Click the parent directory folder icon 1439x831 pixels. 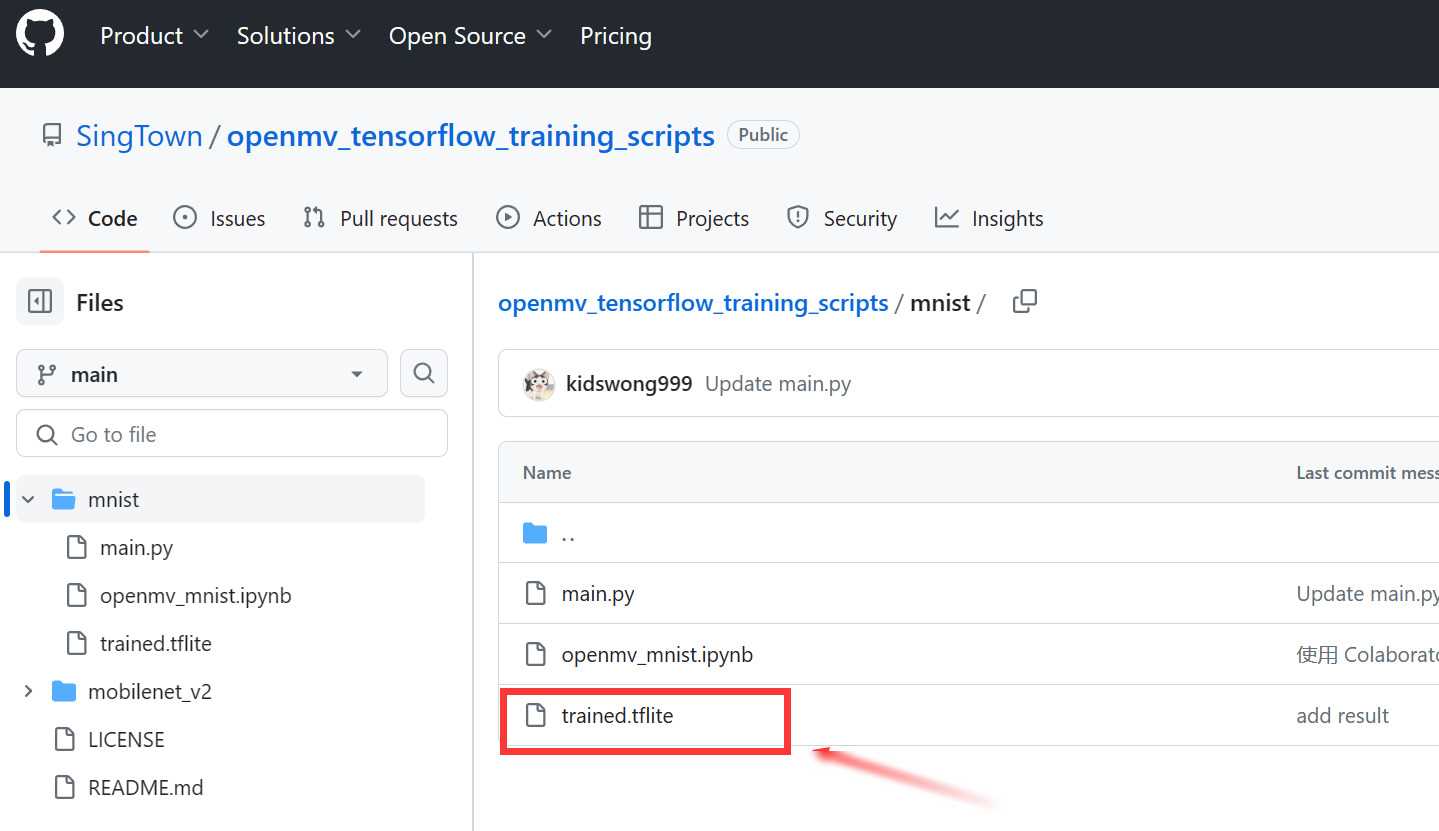(535, 533)
